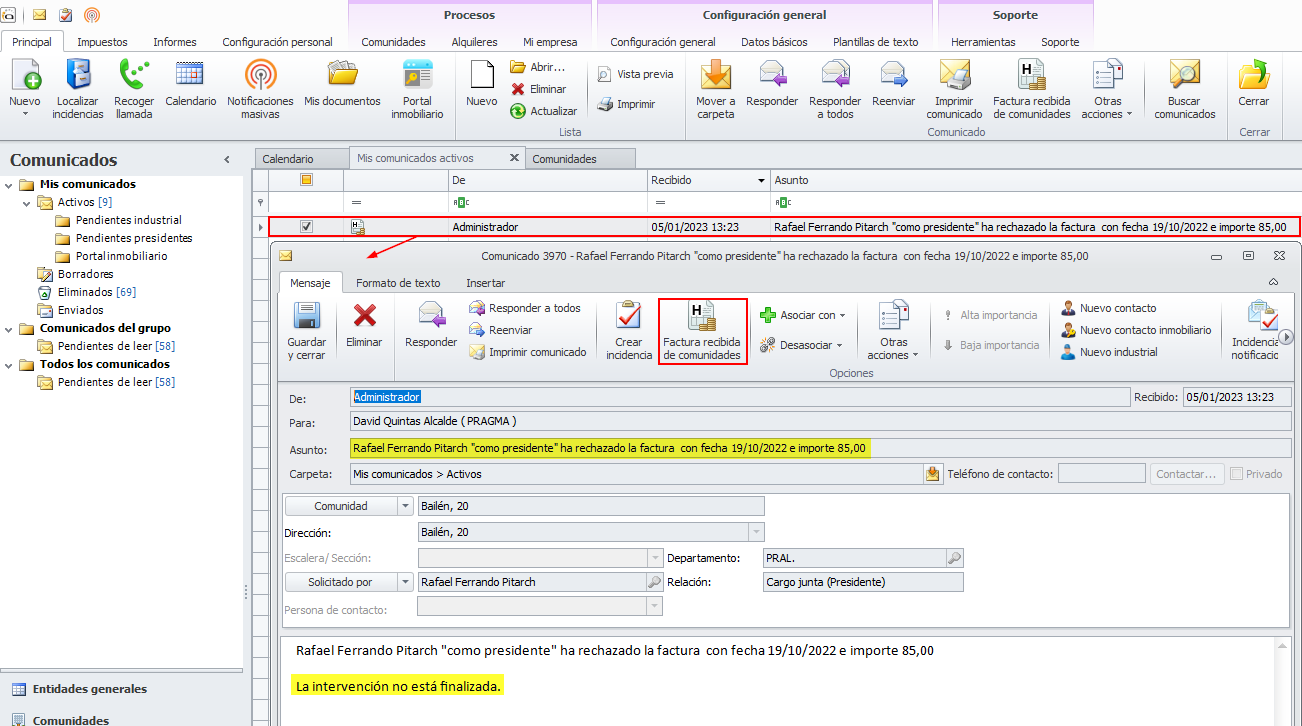Click Nuevo industrial in message ribbon
Viewport: 1302px width, 726px height.
tap(1109, 352)
